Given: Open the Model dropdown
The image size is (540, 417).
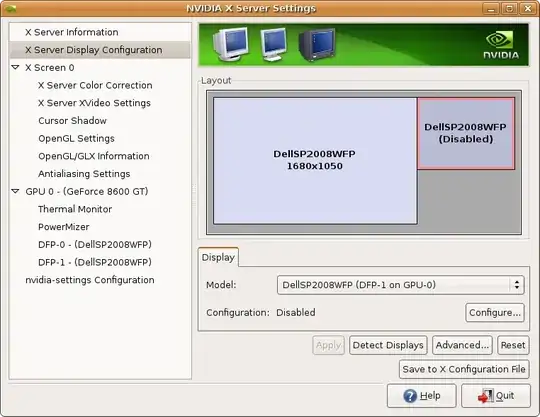Looking at the screenshot, I should (x=401, y=285).
